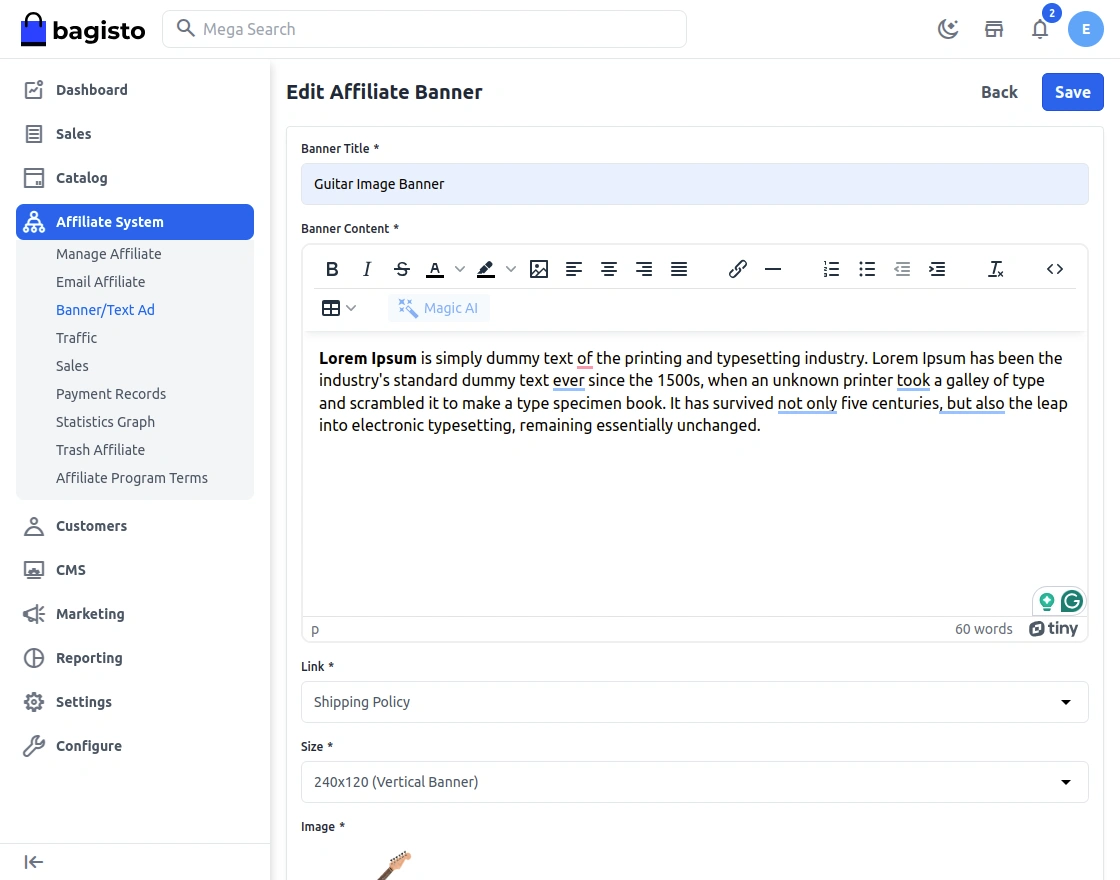Viewport: 1120px width, 880px height.
Task: Apply background highlight color
Action: [x=486, y=269]
